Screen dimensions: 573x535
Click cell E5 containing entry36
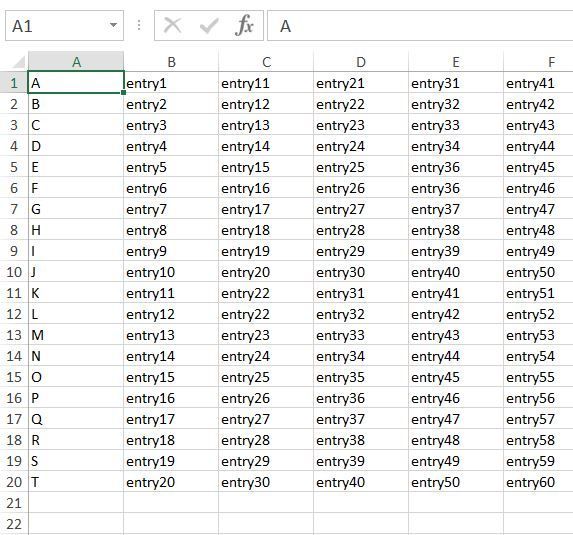pyautogui.click(x=456, y=167)
